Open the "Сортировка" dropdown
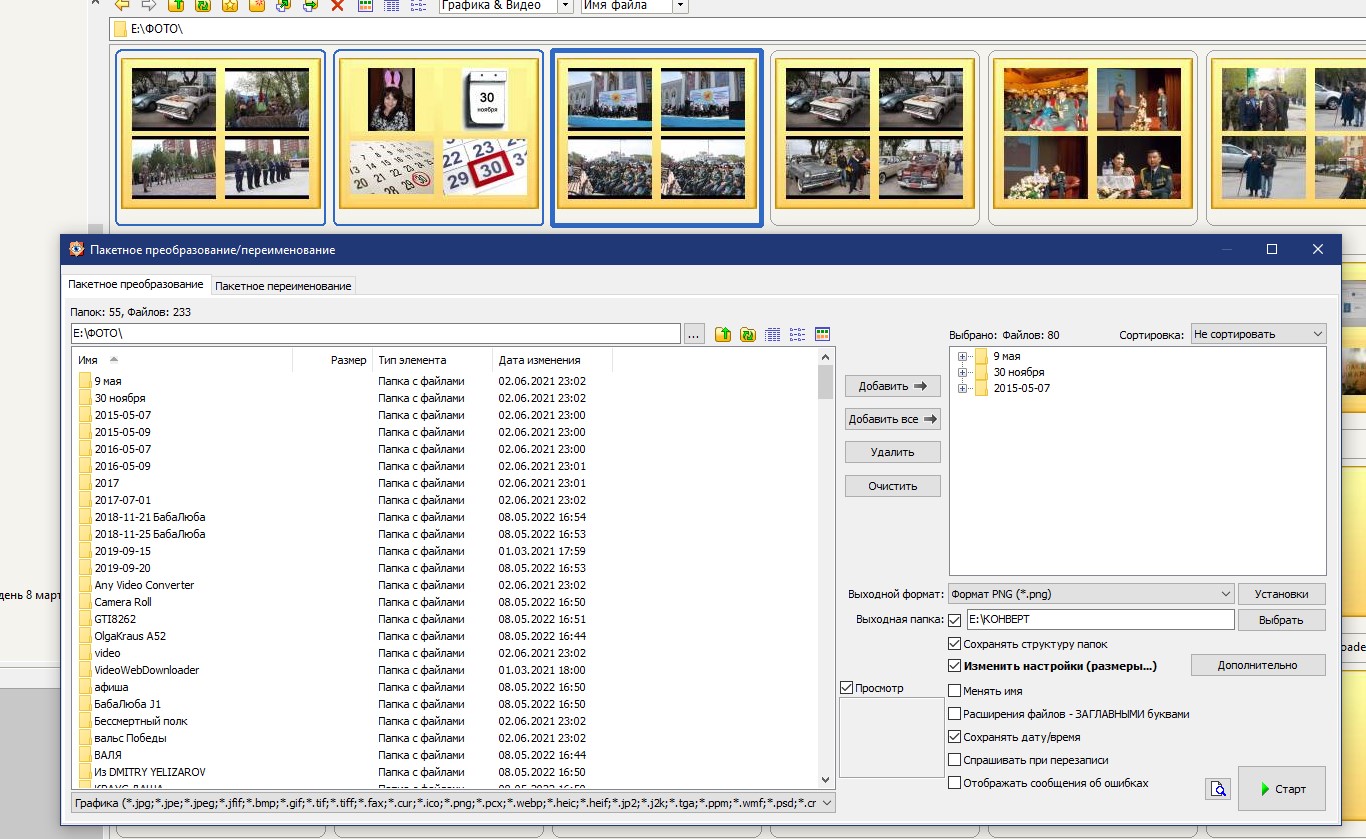1366x839 pixels. (x=1258, y=334)
